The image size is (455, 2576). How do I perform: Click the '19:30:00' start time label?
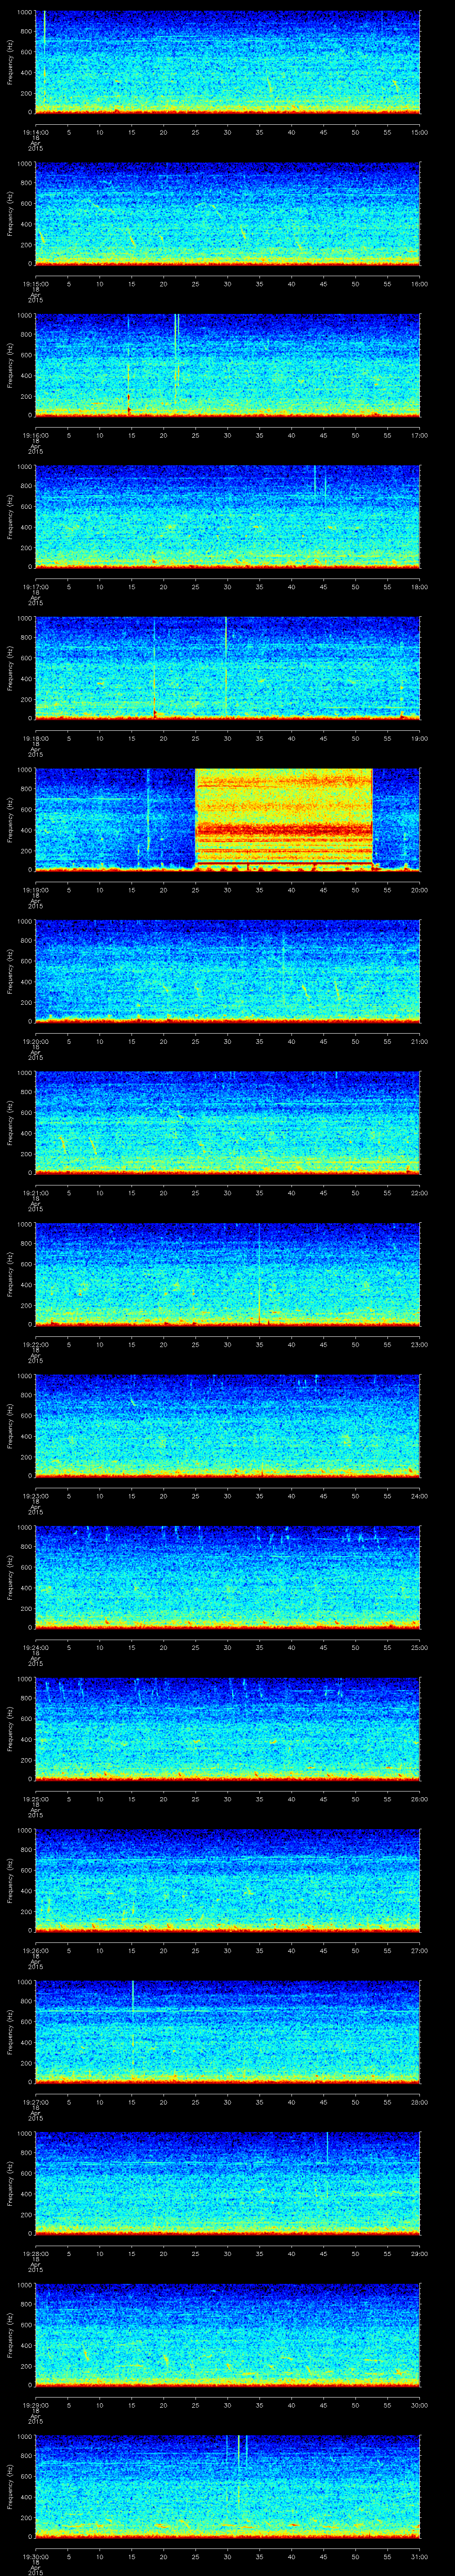[x=35, y=2558]
